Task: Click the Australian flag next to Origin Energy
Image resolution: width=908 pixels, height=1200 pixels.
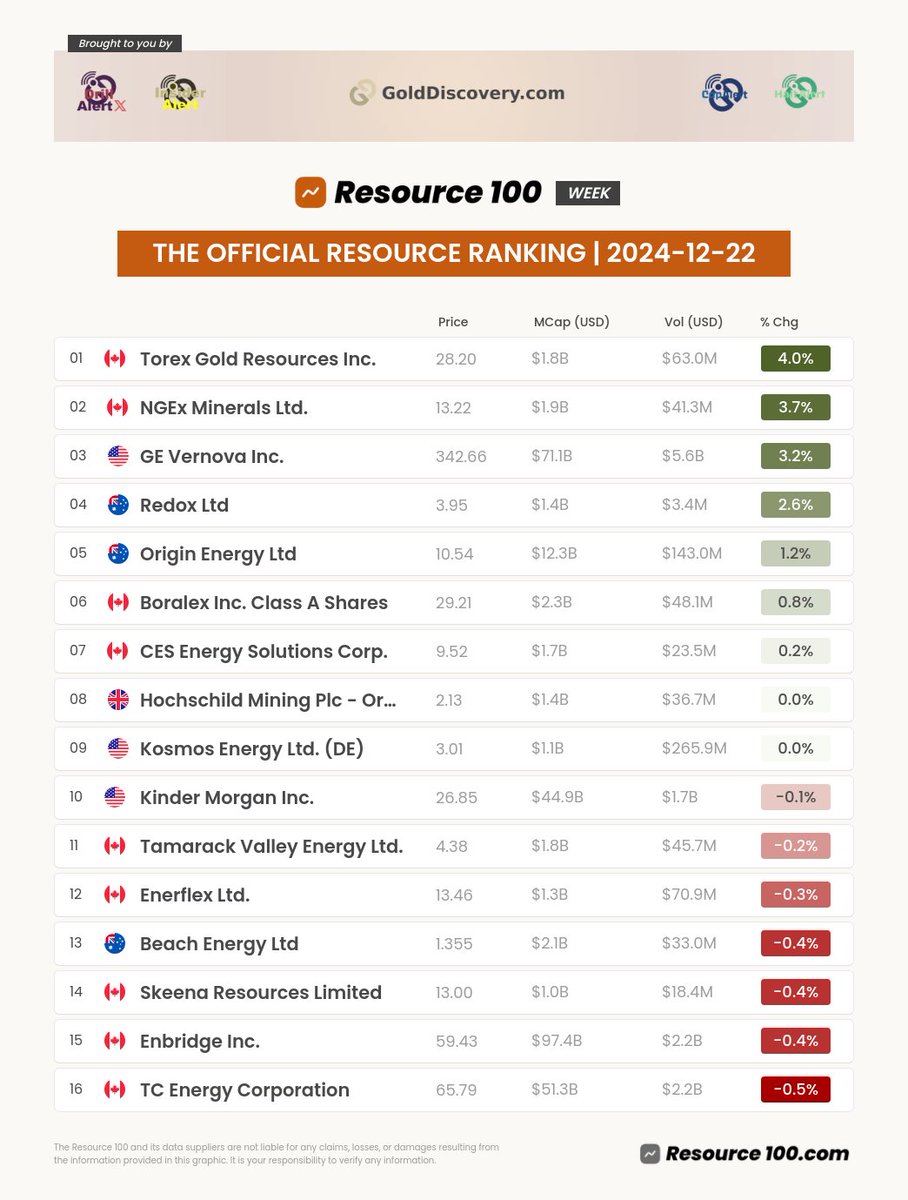Action: coord(118,554)
